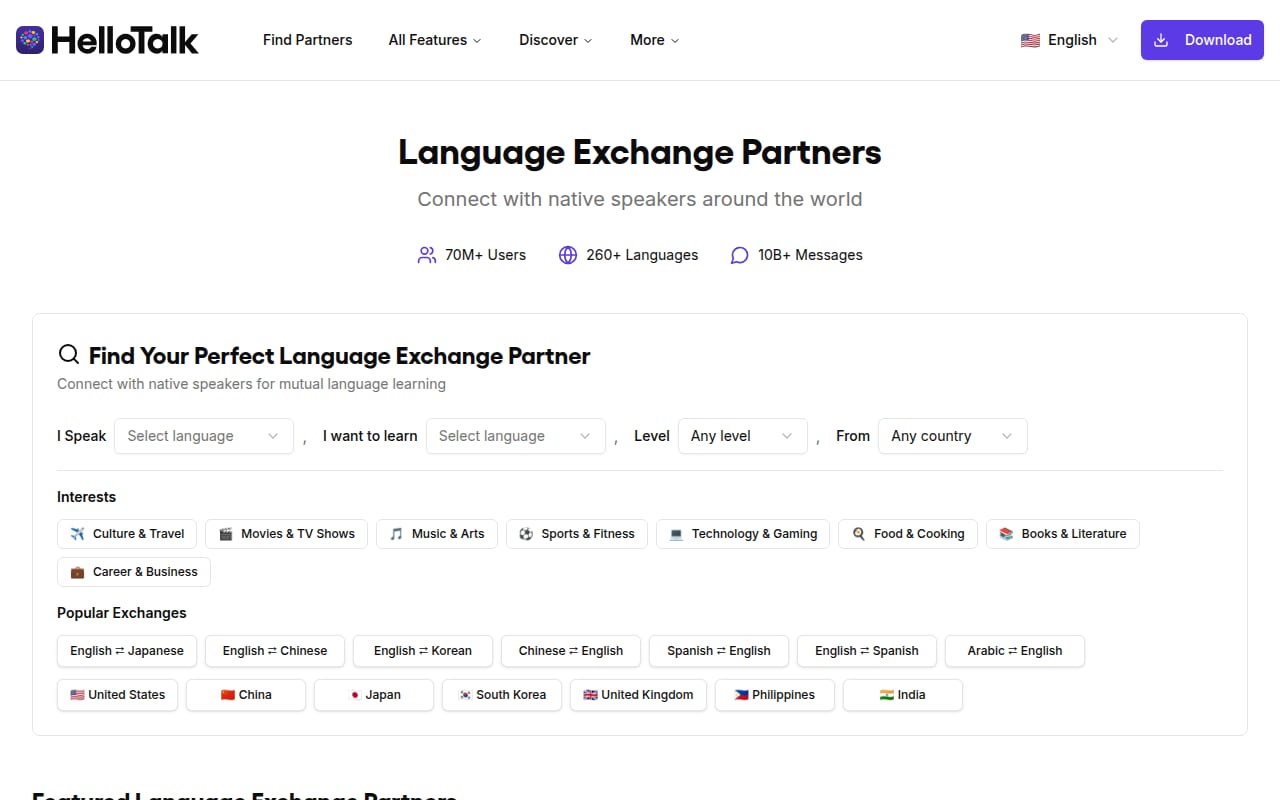Pick the Arabic ⇄ English exchange

pos(1015,651)
